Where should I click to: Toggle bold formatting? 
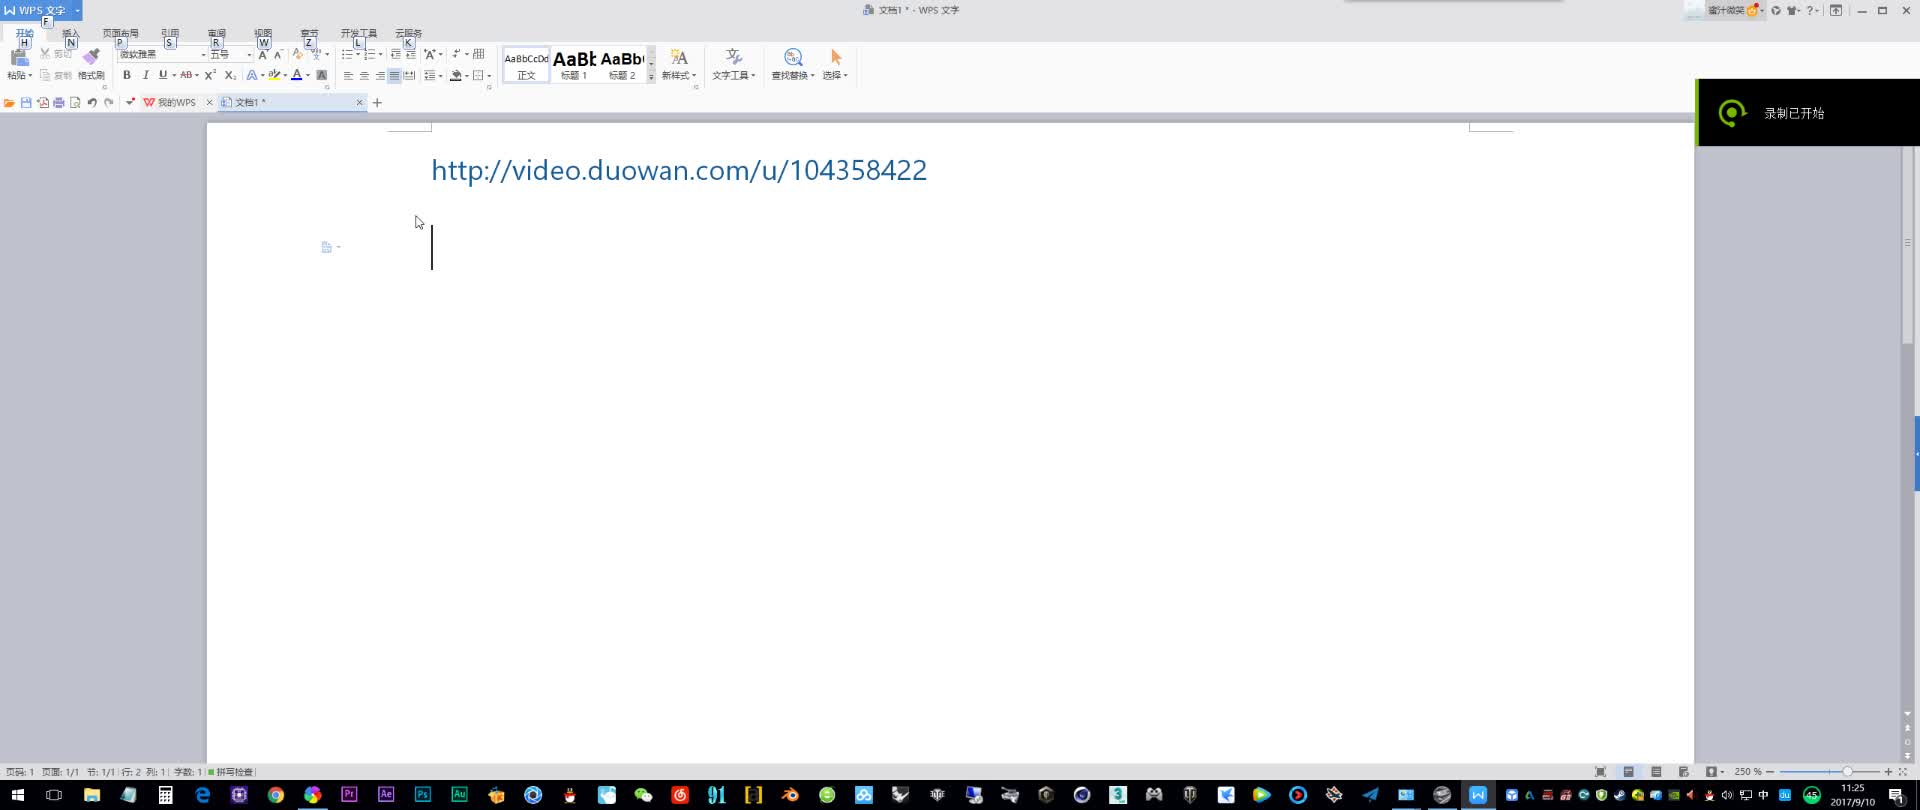[x=127, y=75]
